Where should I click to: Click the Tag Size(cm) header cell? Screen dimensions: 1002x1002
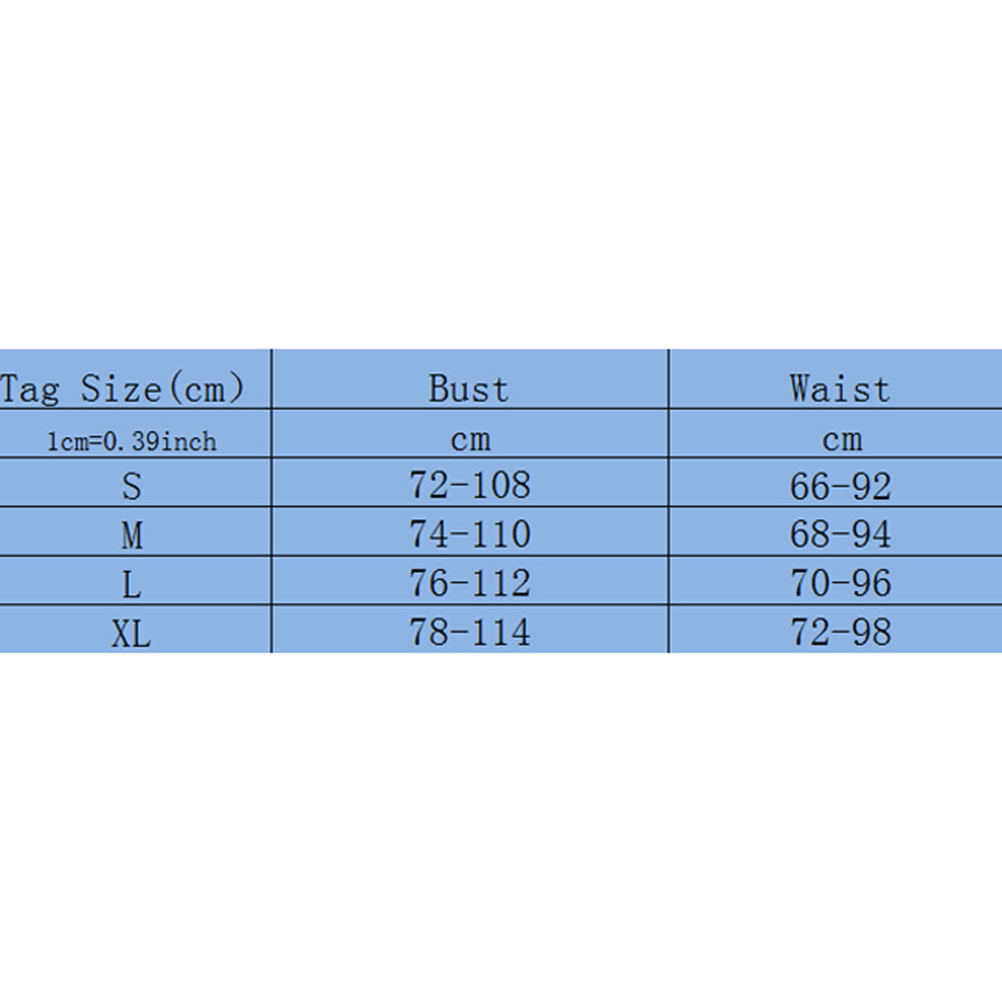pyautogui.click(x=122, y=388)
